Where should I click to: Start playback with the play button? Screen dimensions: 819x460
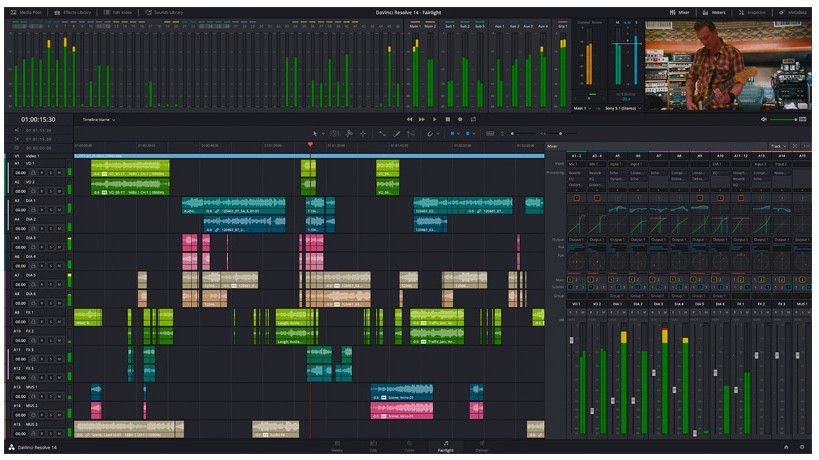[x=435, y=120]
